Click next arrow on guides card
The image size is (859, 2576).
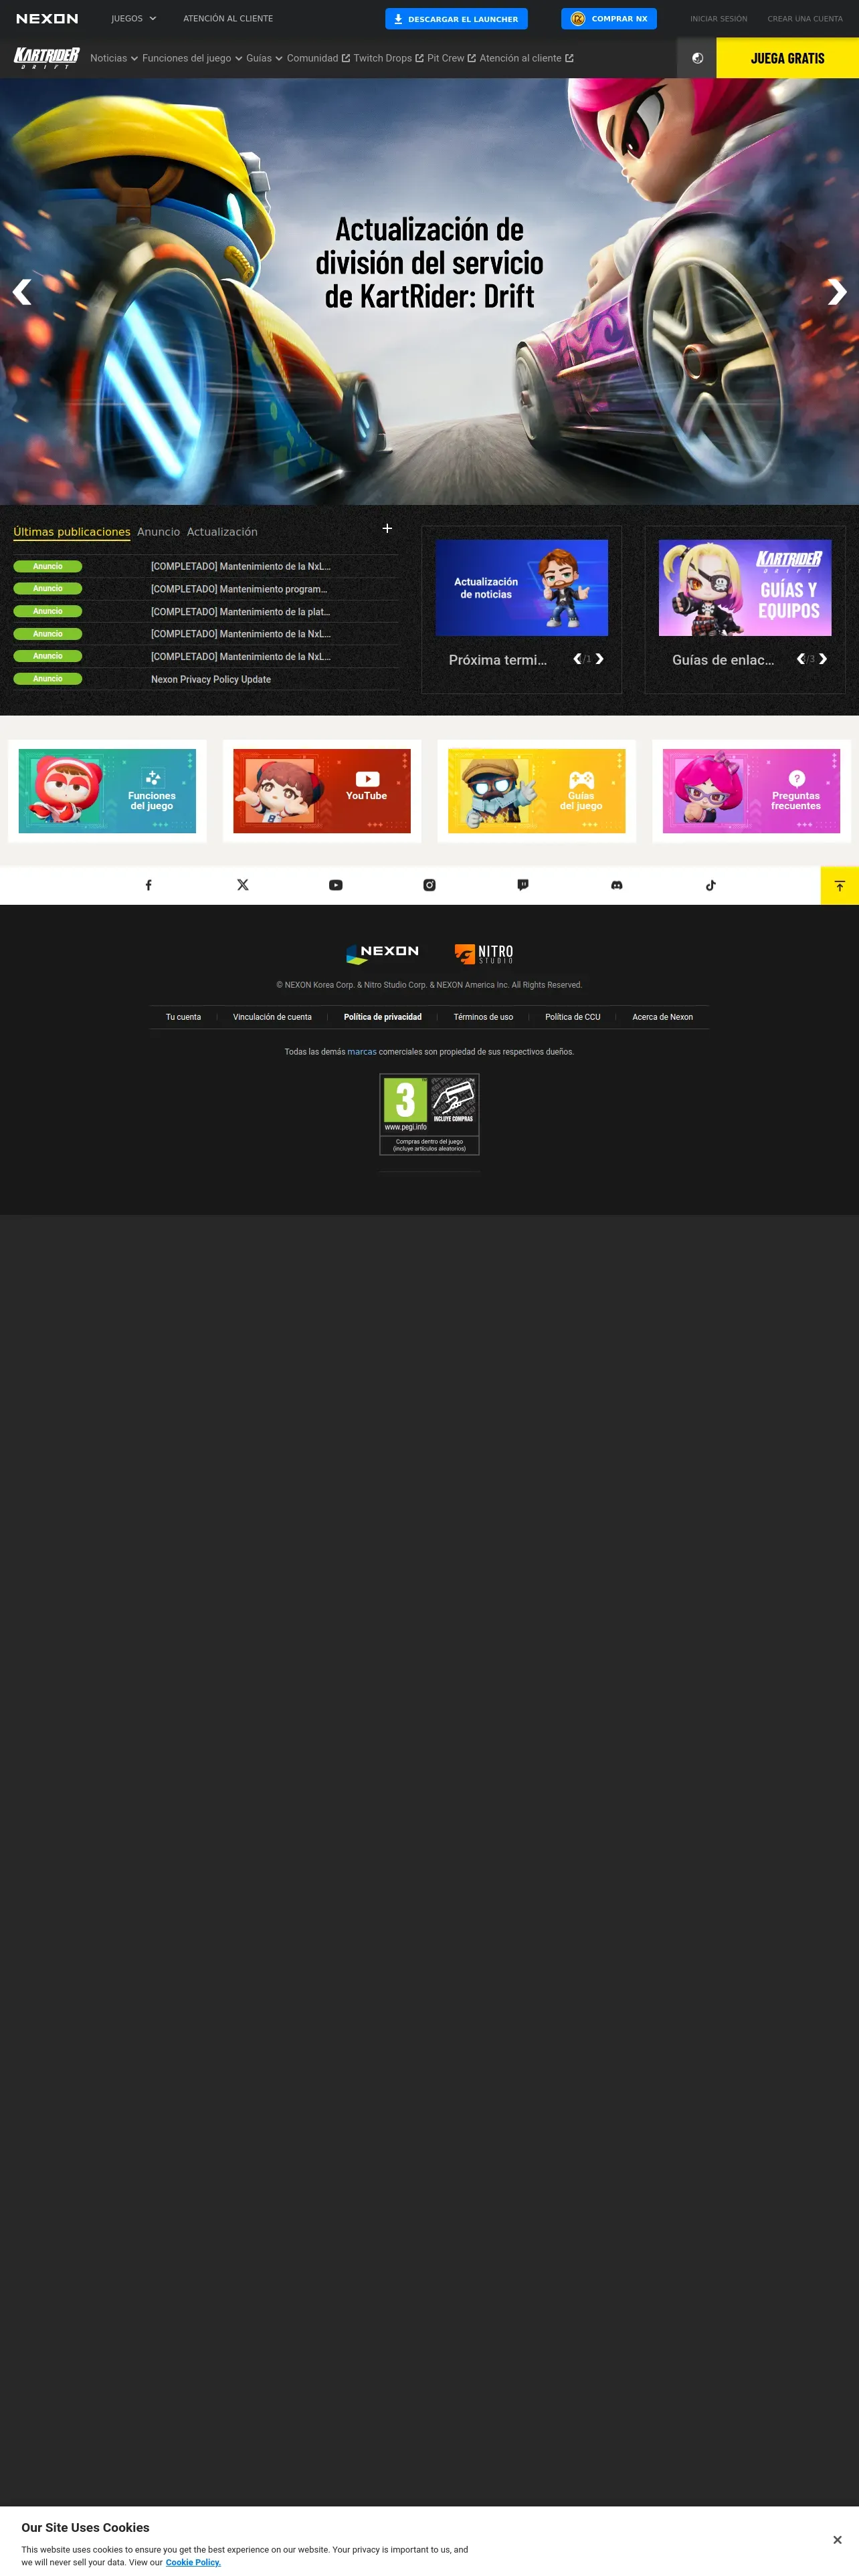tap(823, 659)
